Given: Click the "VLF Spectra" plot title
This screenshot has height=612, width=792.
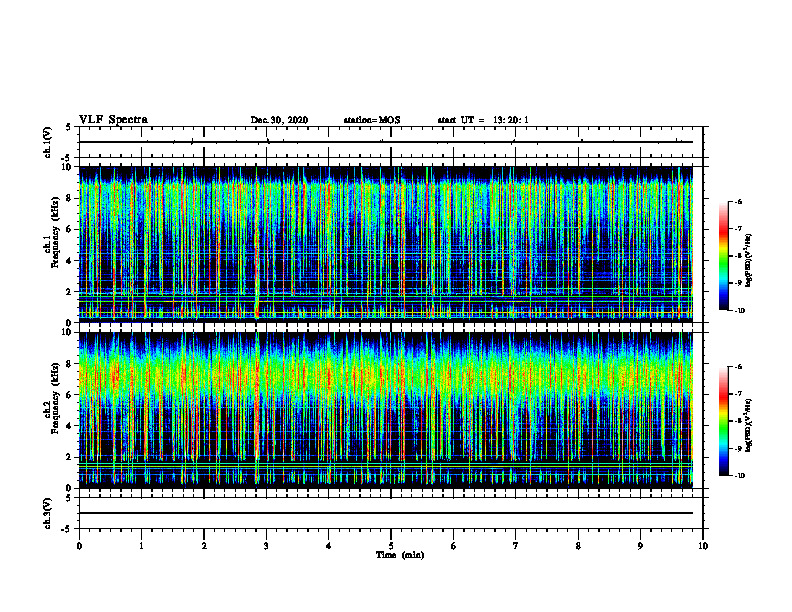Looking at the screenshot, I should (113, 120).
